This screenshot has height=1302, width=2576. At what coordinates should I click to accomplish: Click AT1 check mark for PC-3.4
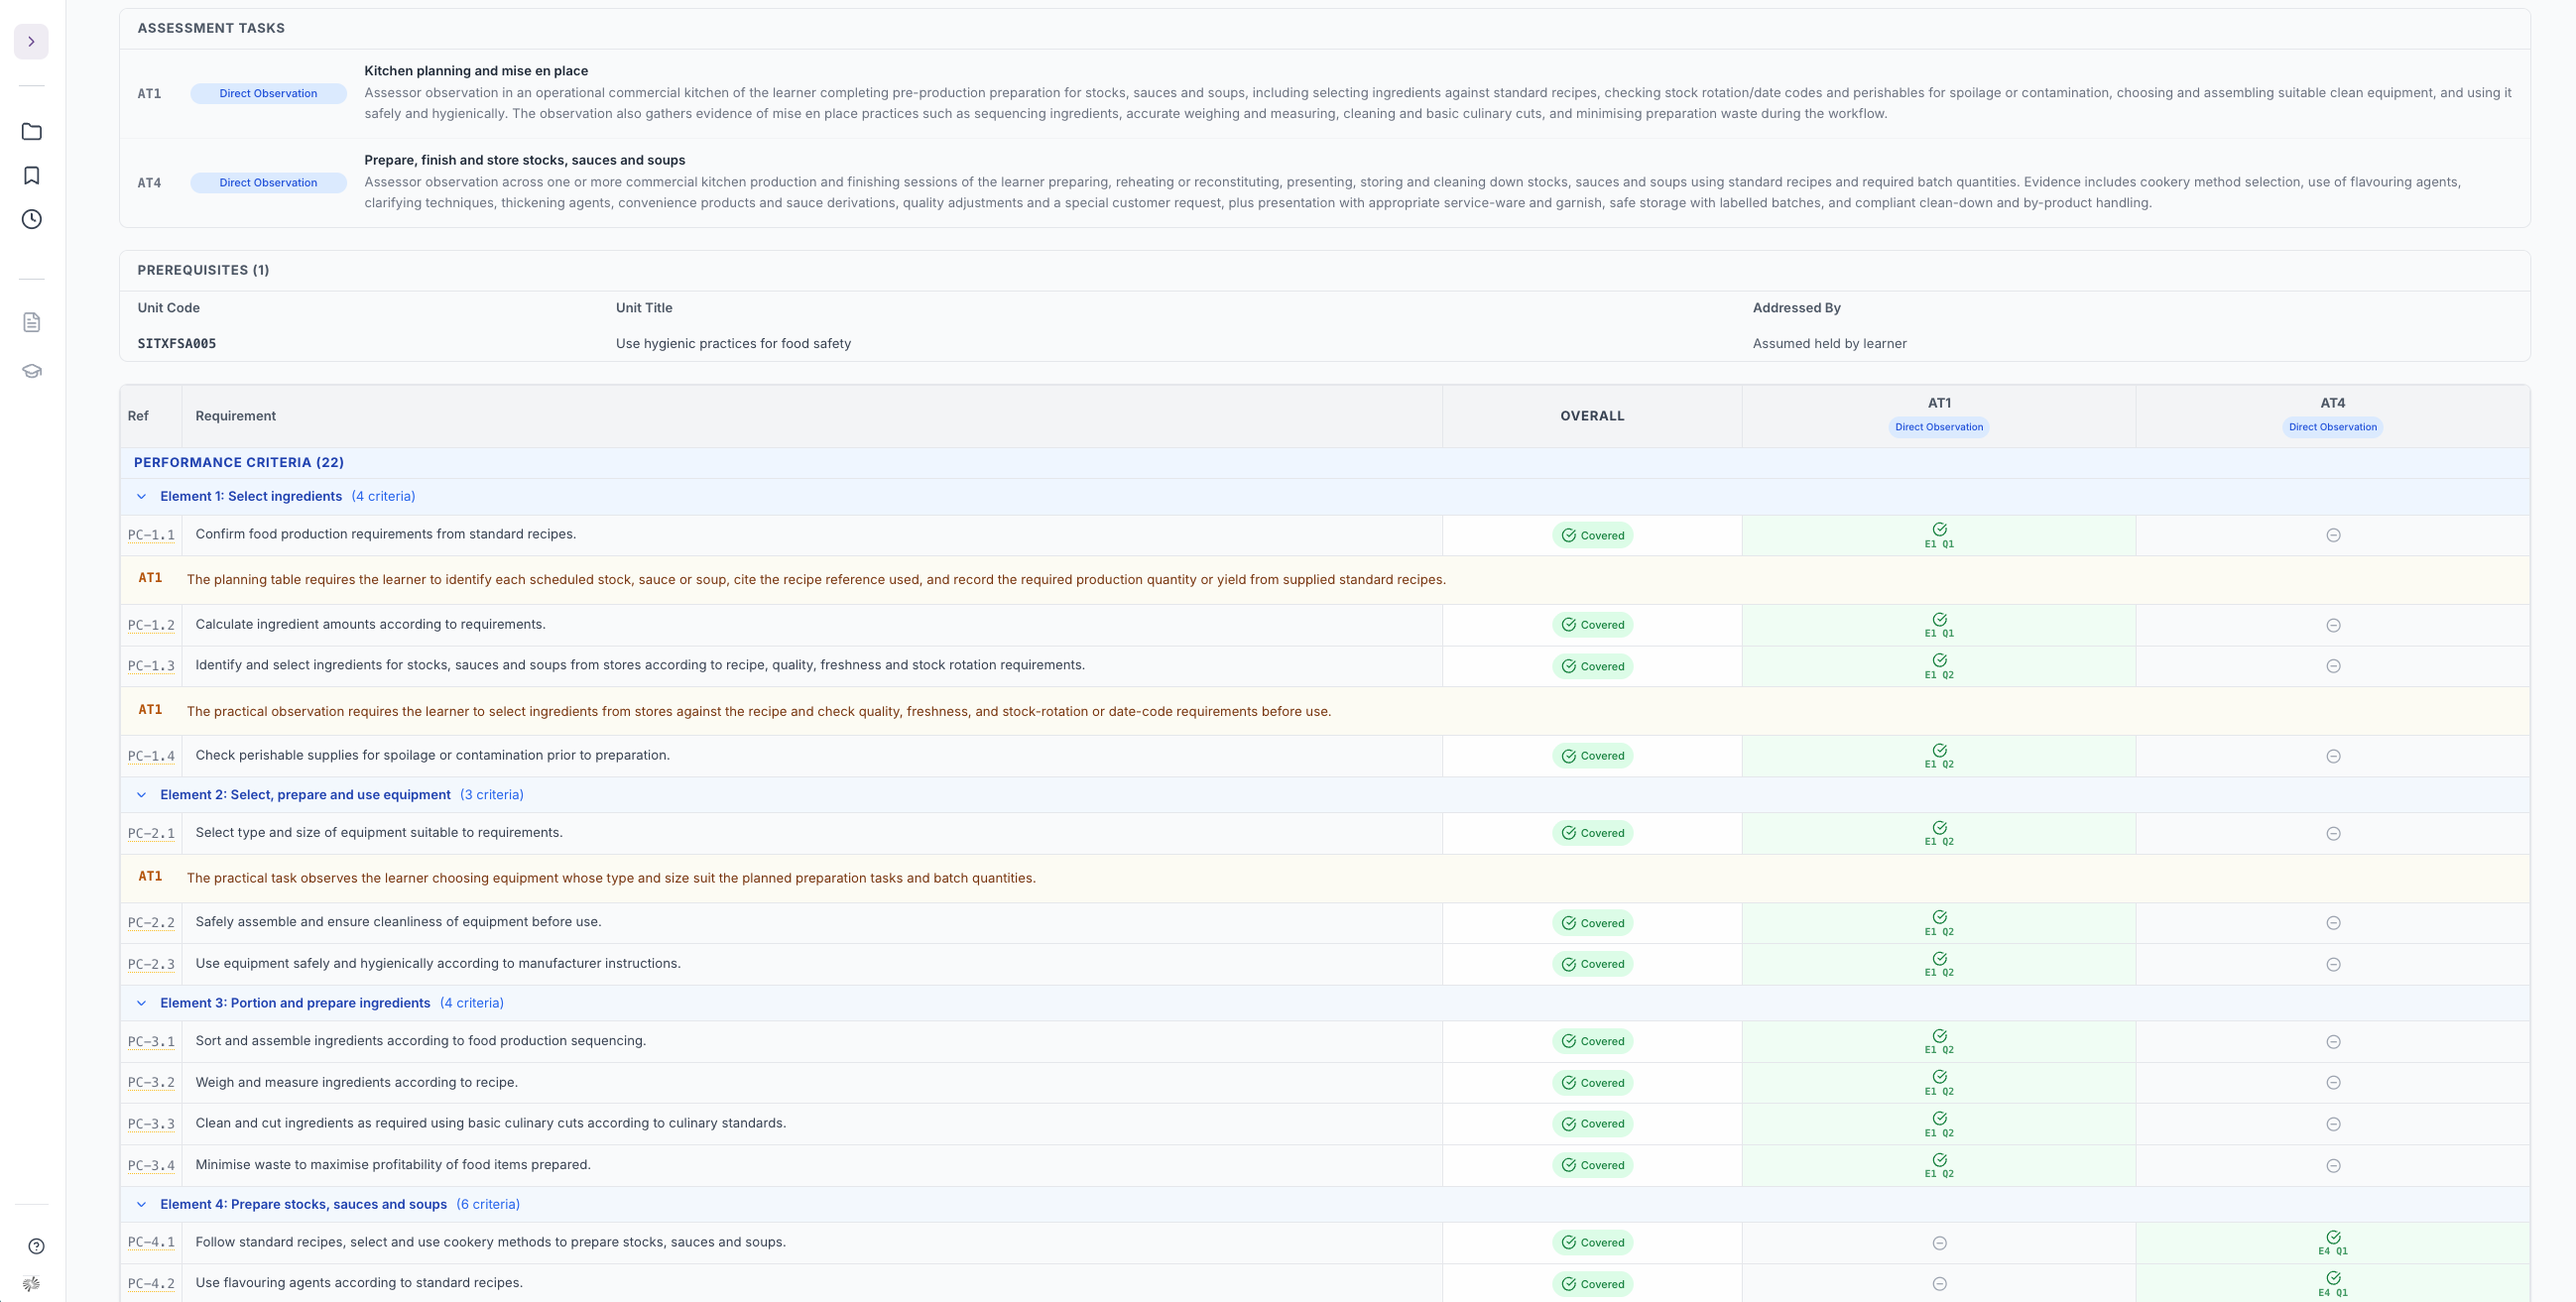pyautogui.click(x=1939, y=1160)
